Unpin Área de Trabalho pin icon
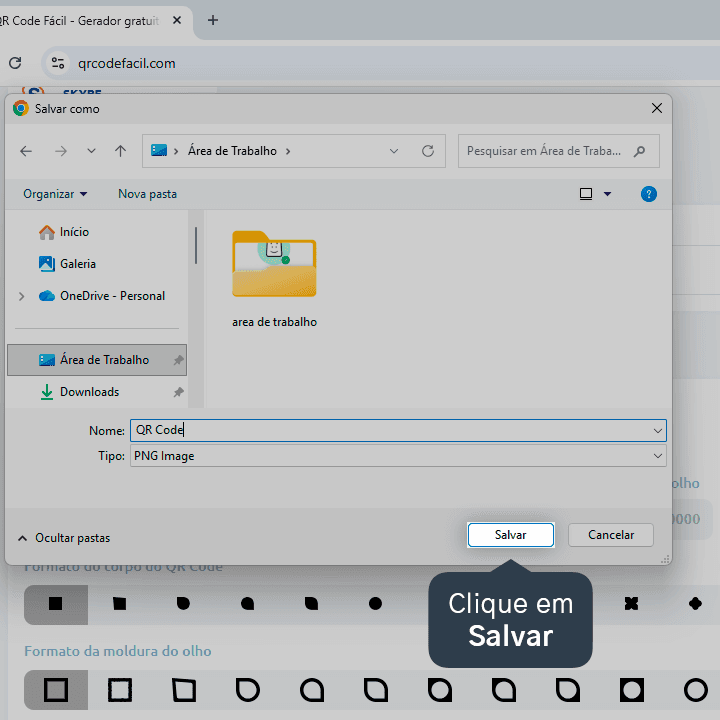Screen dimensions: 720x720 click(178, 360)
